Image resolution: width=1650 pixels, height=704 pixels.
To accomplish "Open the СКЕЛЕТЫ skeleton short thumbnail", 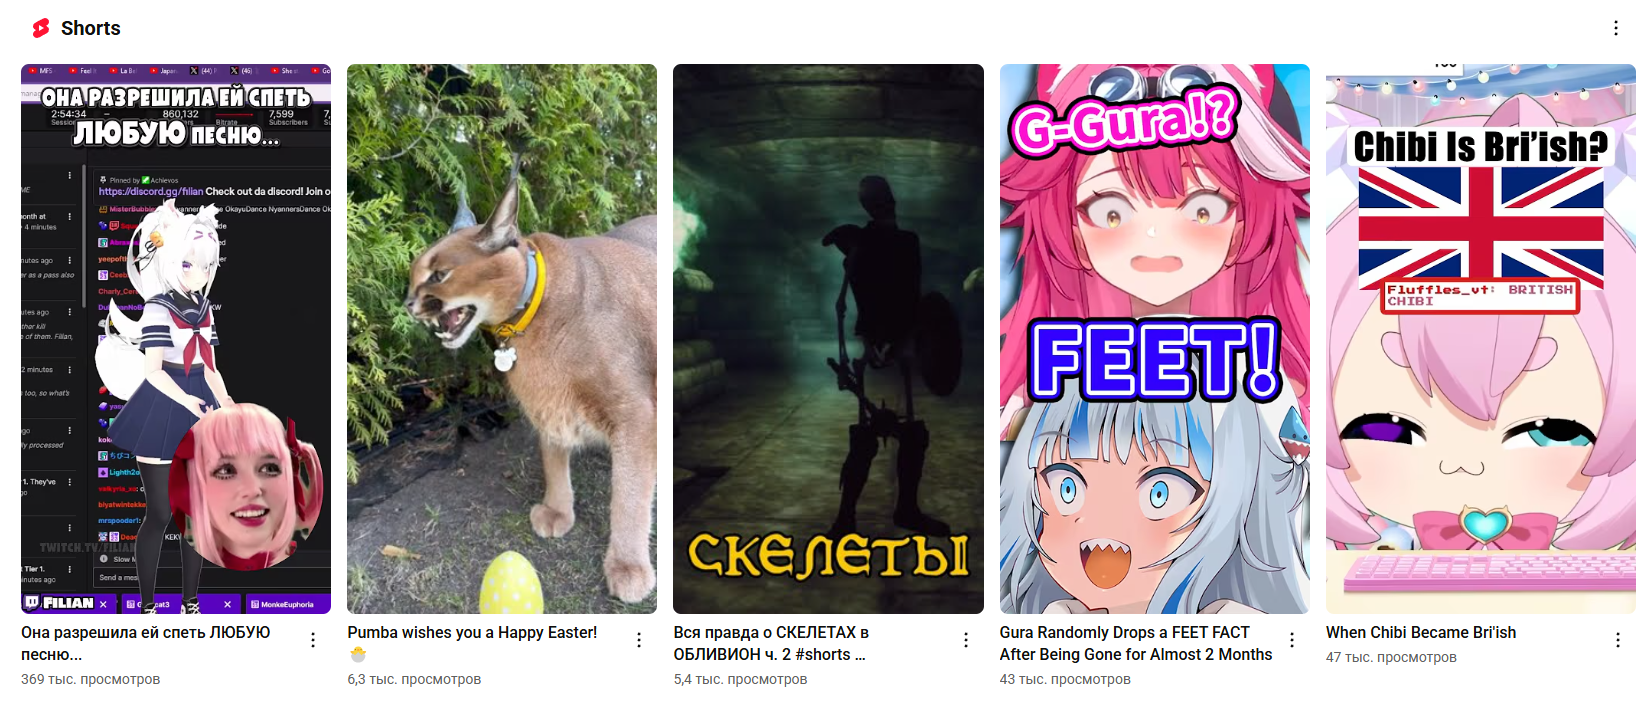I will [828, 339].
